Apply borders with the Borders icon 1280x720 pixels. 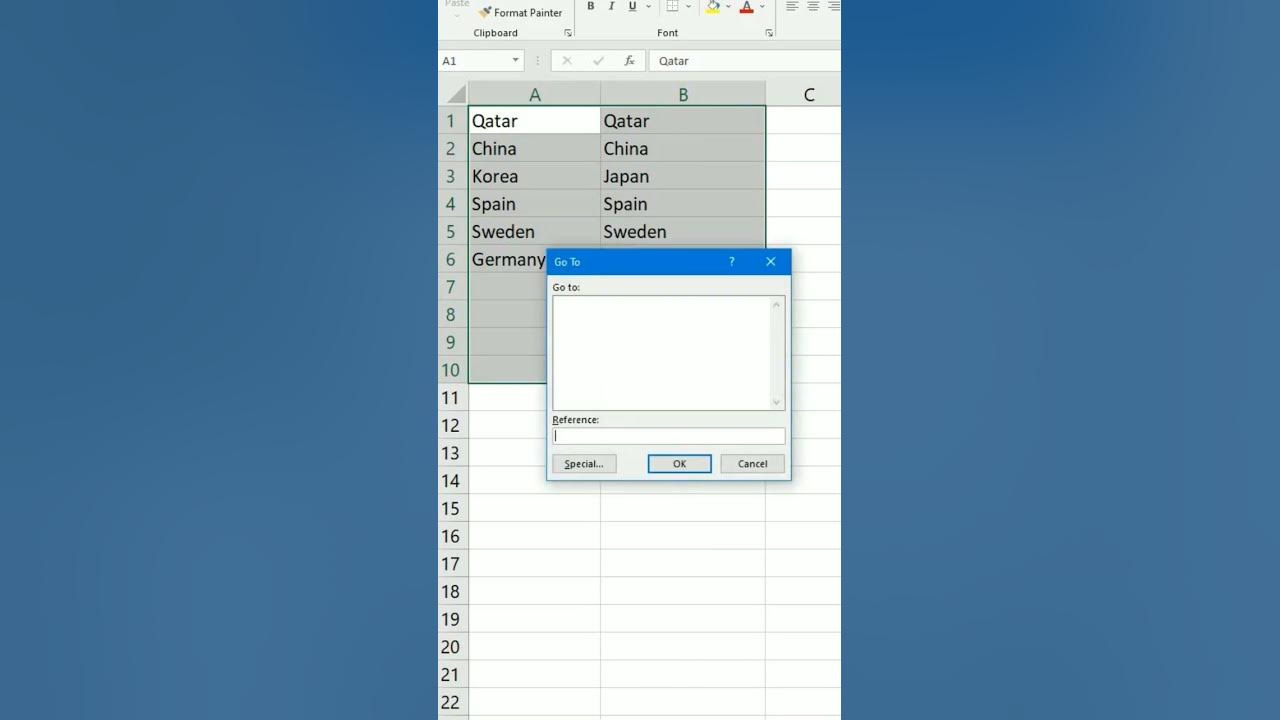(673, 6)
